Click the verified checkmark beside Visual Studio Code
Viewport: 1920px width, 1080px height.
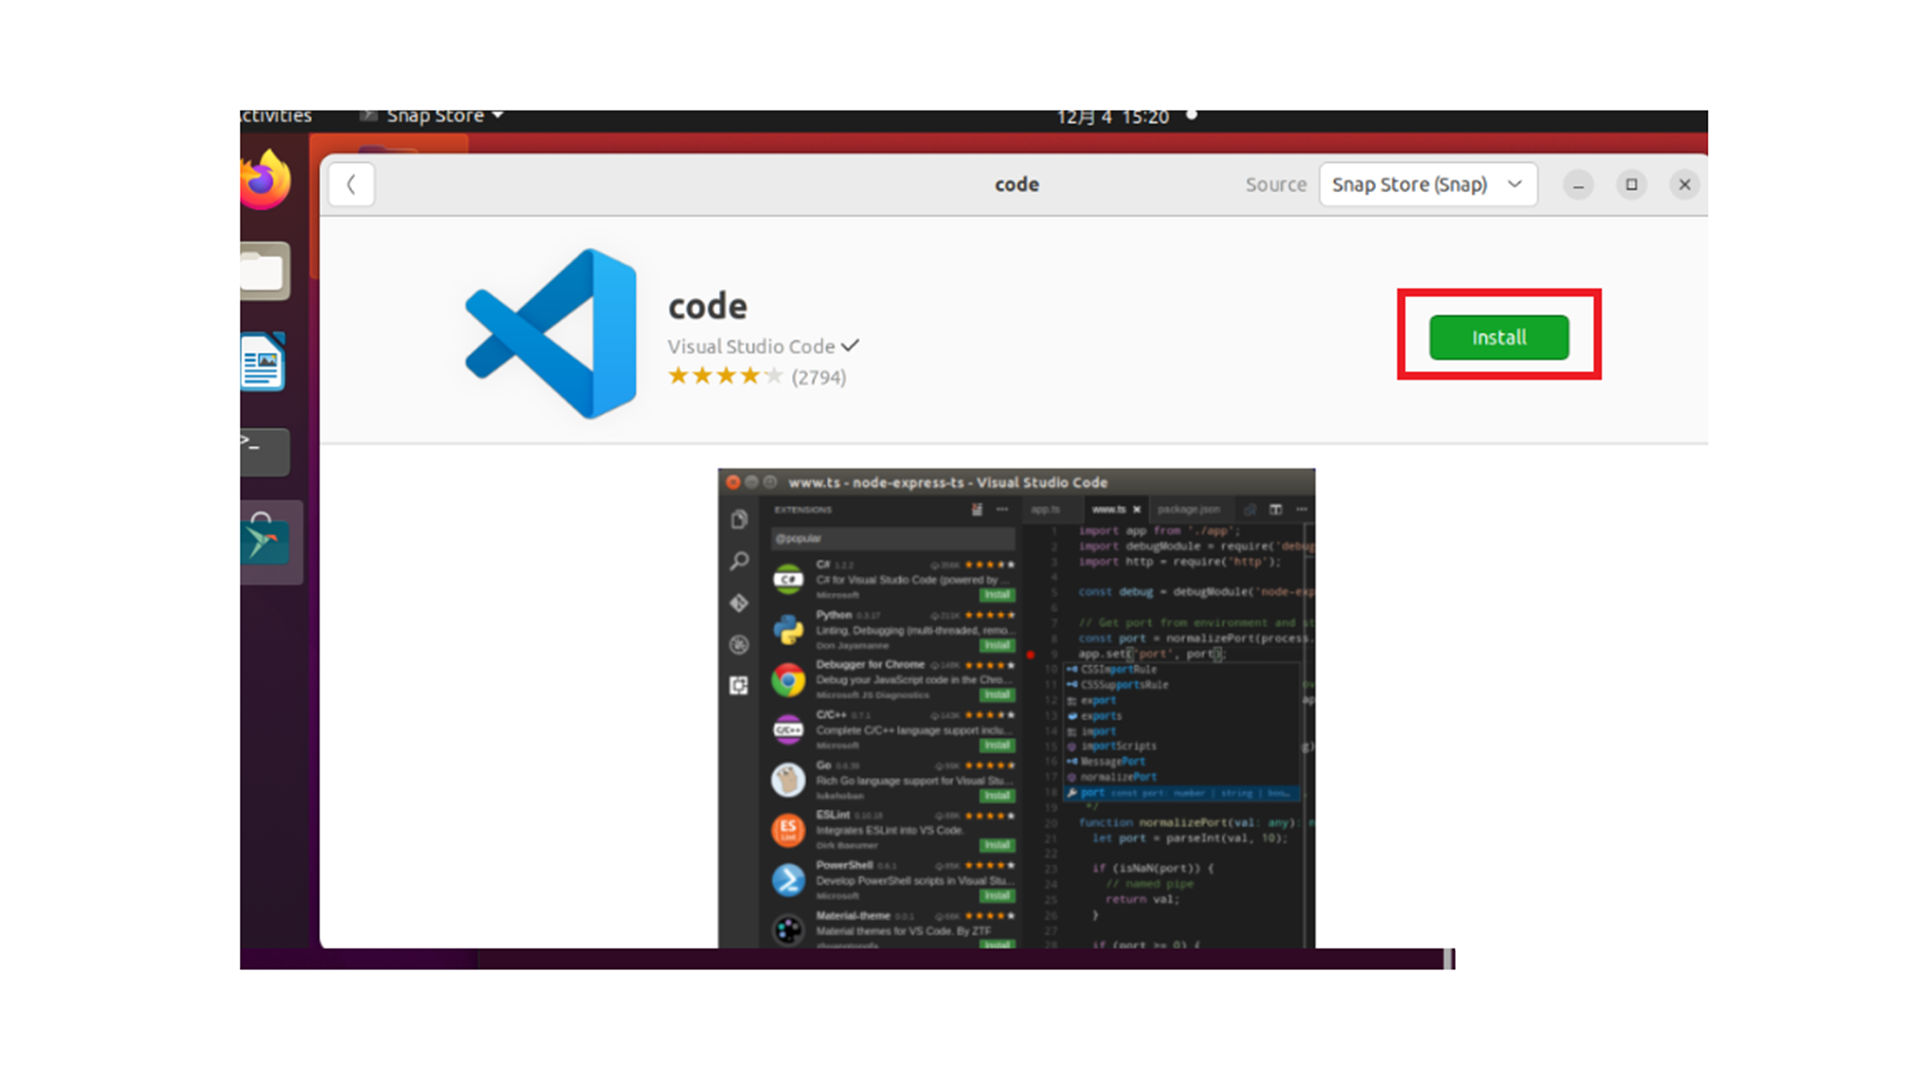coord(850,346)
